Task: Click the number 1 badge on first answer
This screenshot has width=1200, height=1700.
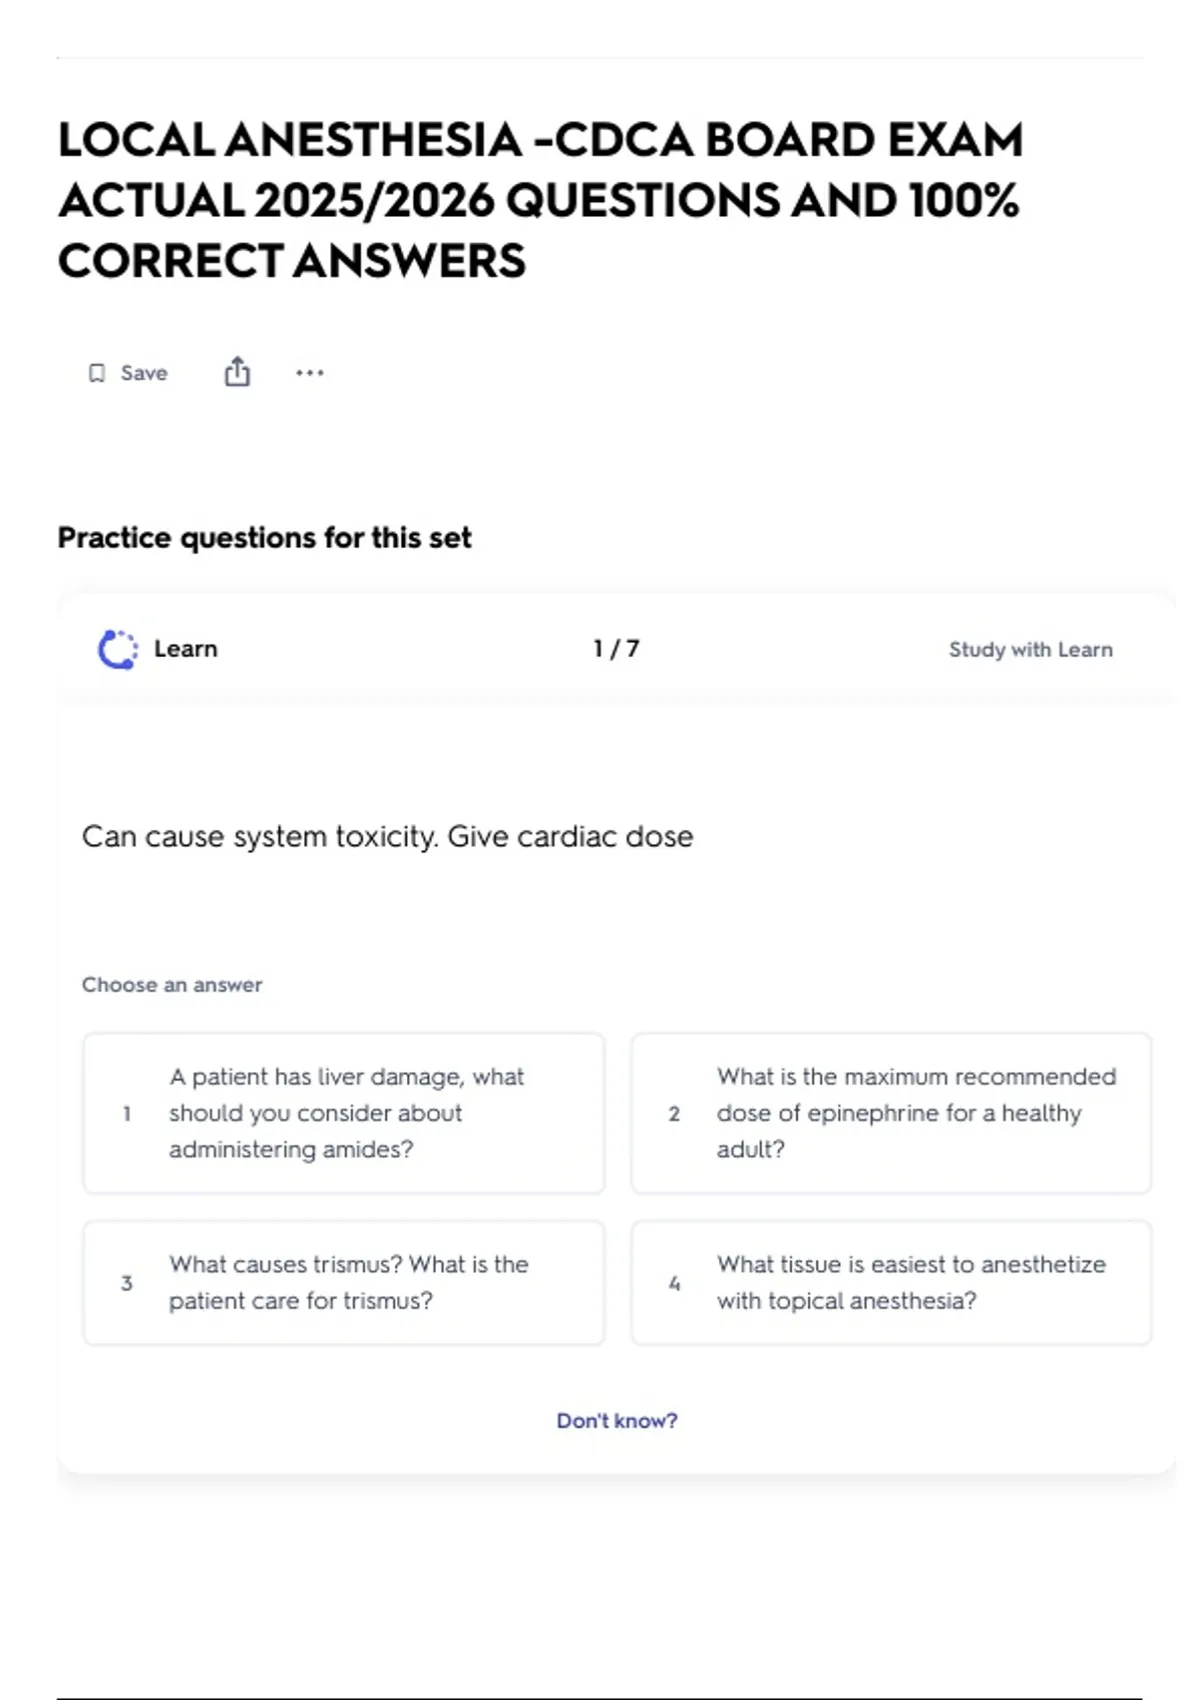Action: click(x=127, y=1113)
